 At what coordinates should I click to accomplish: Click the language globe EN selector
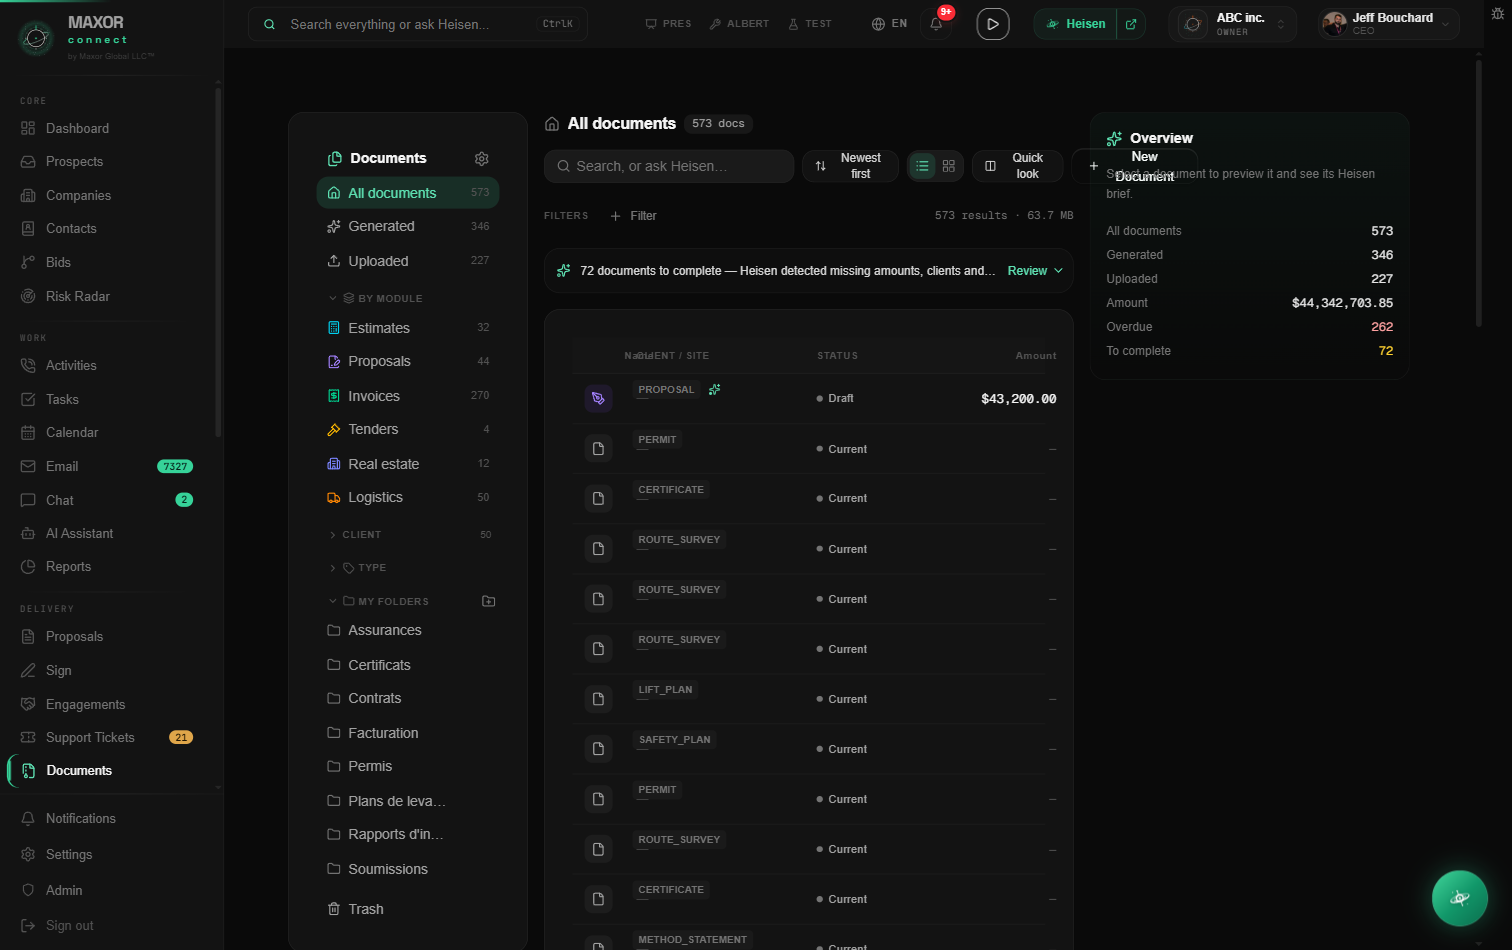[889, 24]
